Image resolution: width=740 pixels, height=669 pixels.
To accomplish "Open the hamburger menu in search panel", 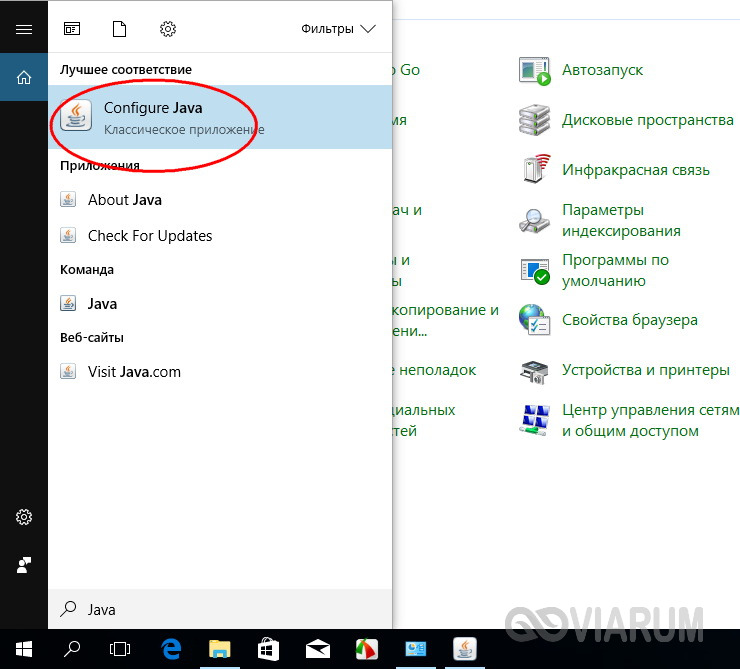I will [24, 29].
